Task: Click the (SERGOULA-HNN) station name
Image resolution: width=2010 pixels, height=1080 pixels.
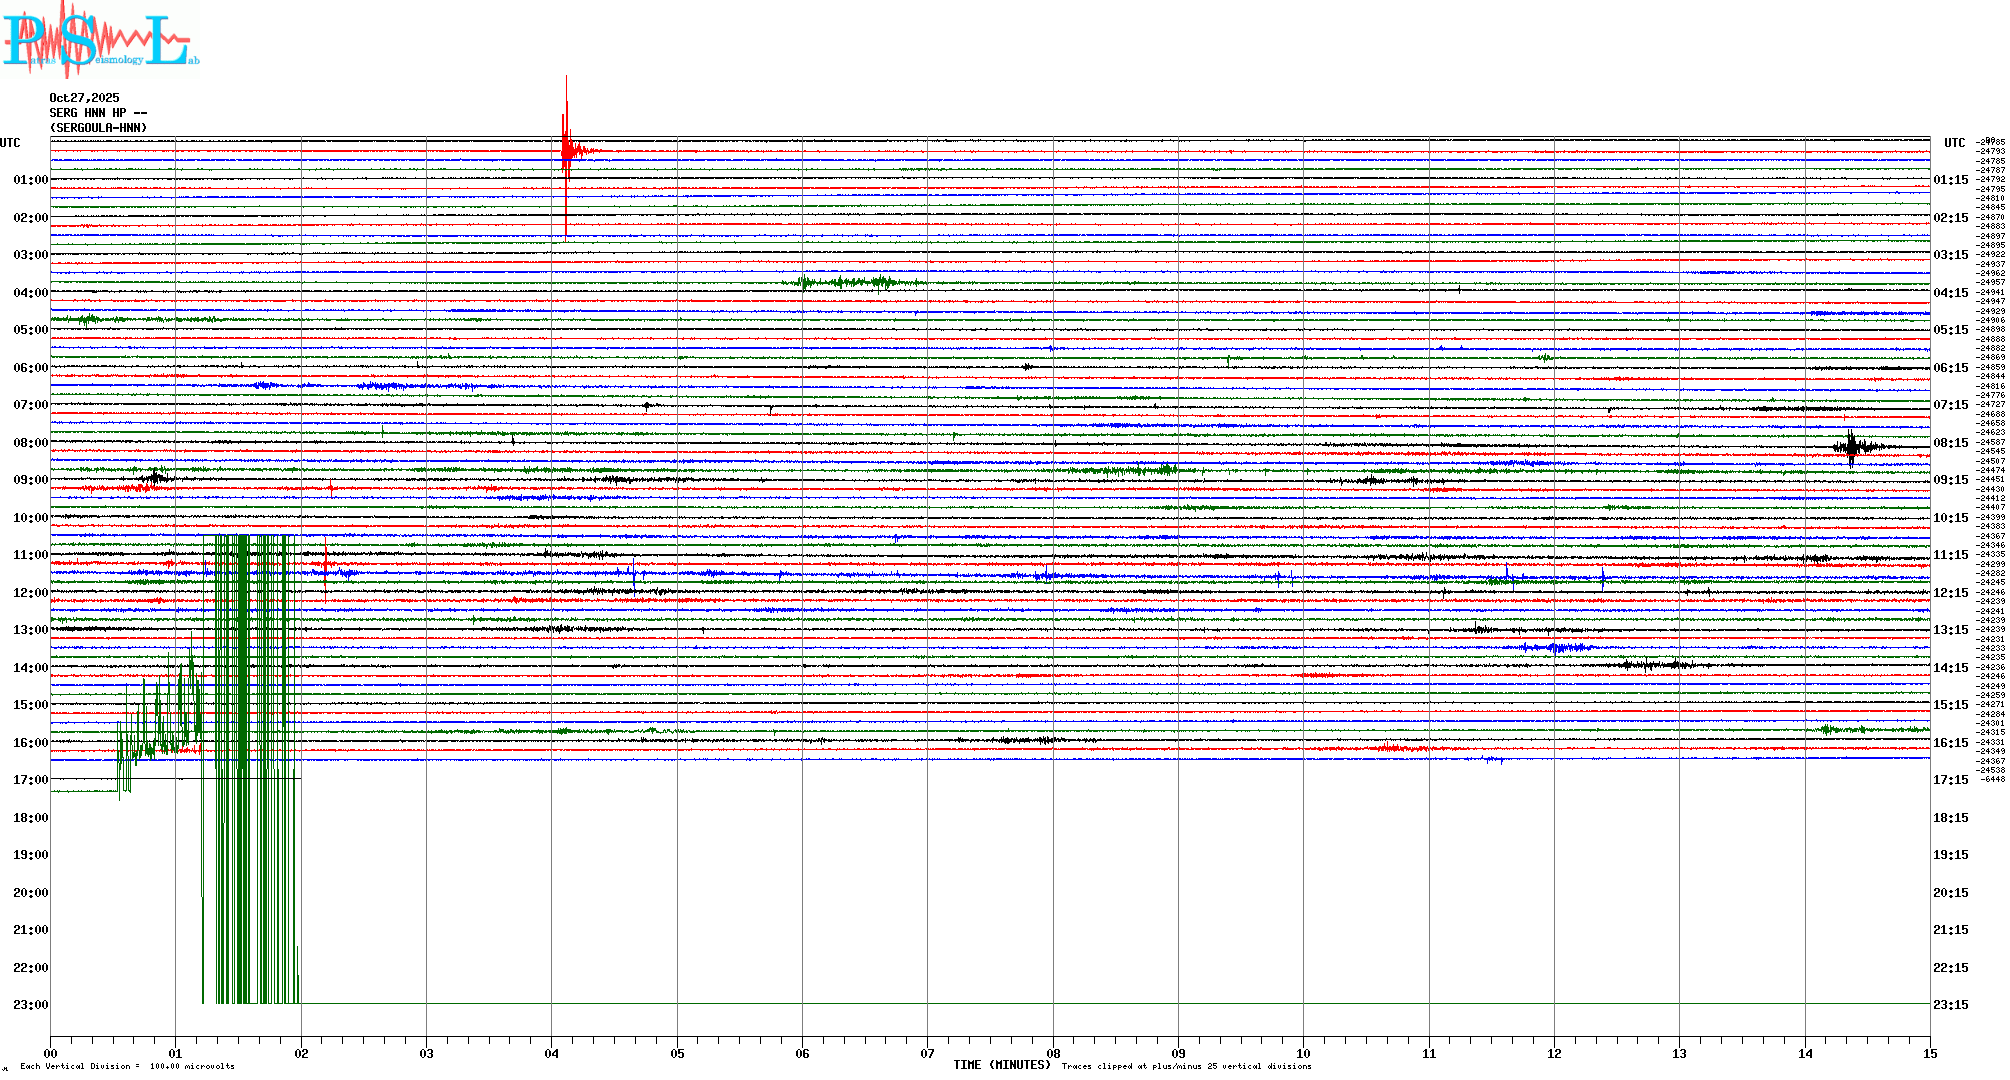Action: coord(98,128)
